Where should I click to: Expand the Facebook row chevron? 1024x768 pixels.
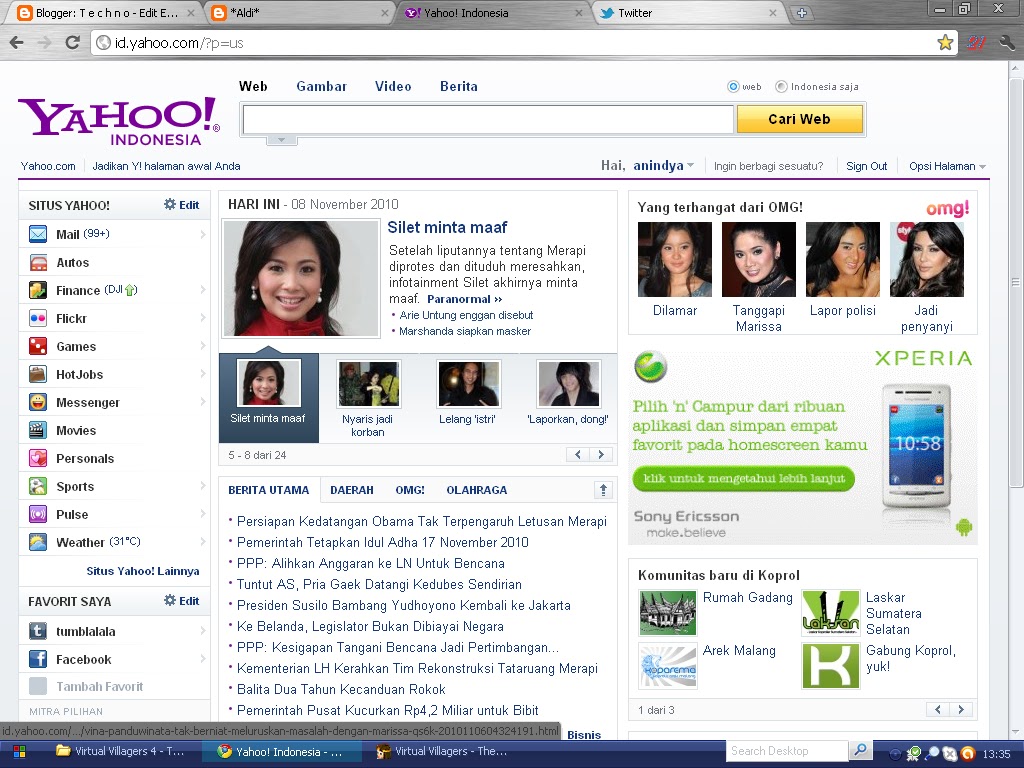pos(202,659)
